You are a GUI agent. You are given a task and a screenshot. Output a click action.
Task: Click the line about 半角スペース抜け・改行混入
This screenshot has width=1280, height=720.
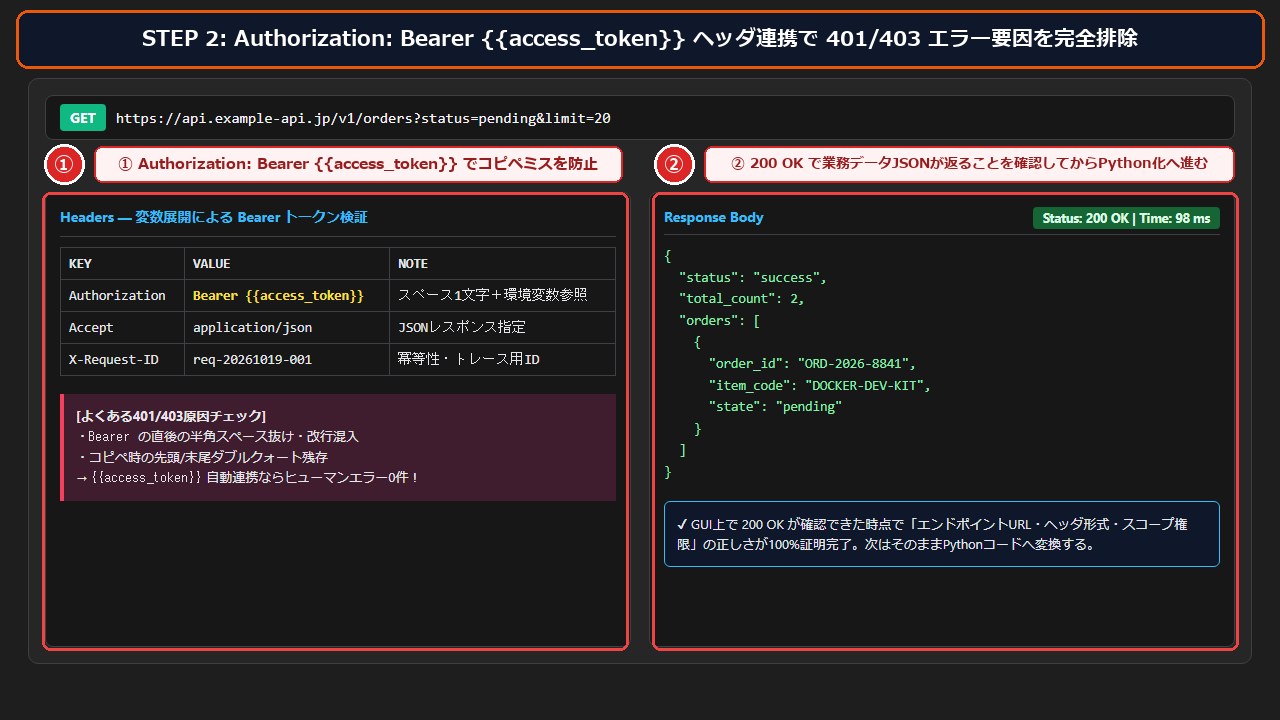coord(217,437)
